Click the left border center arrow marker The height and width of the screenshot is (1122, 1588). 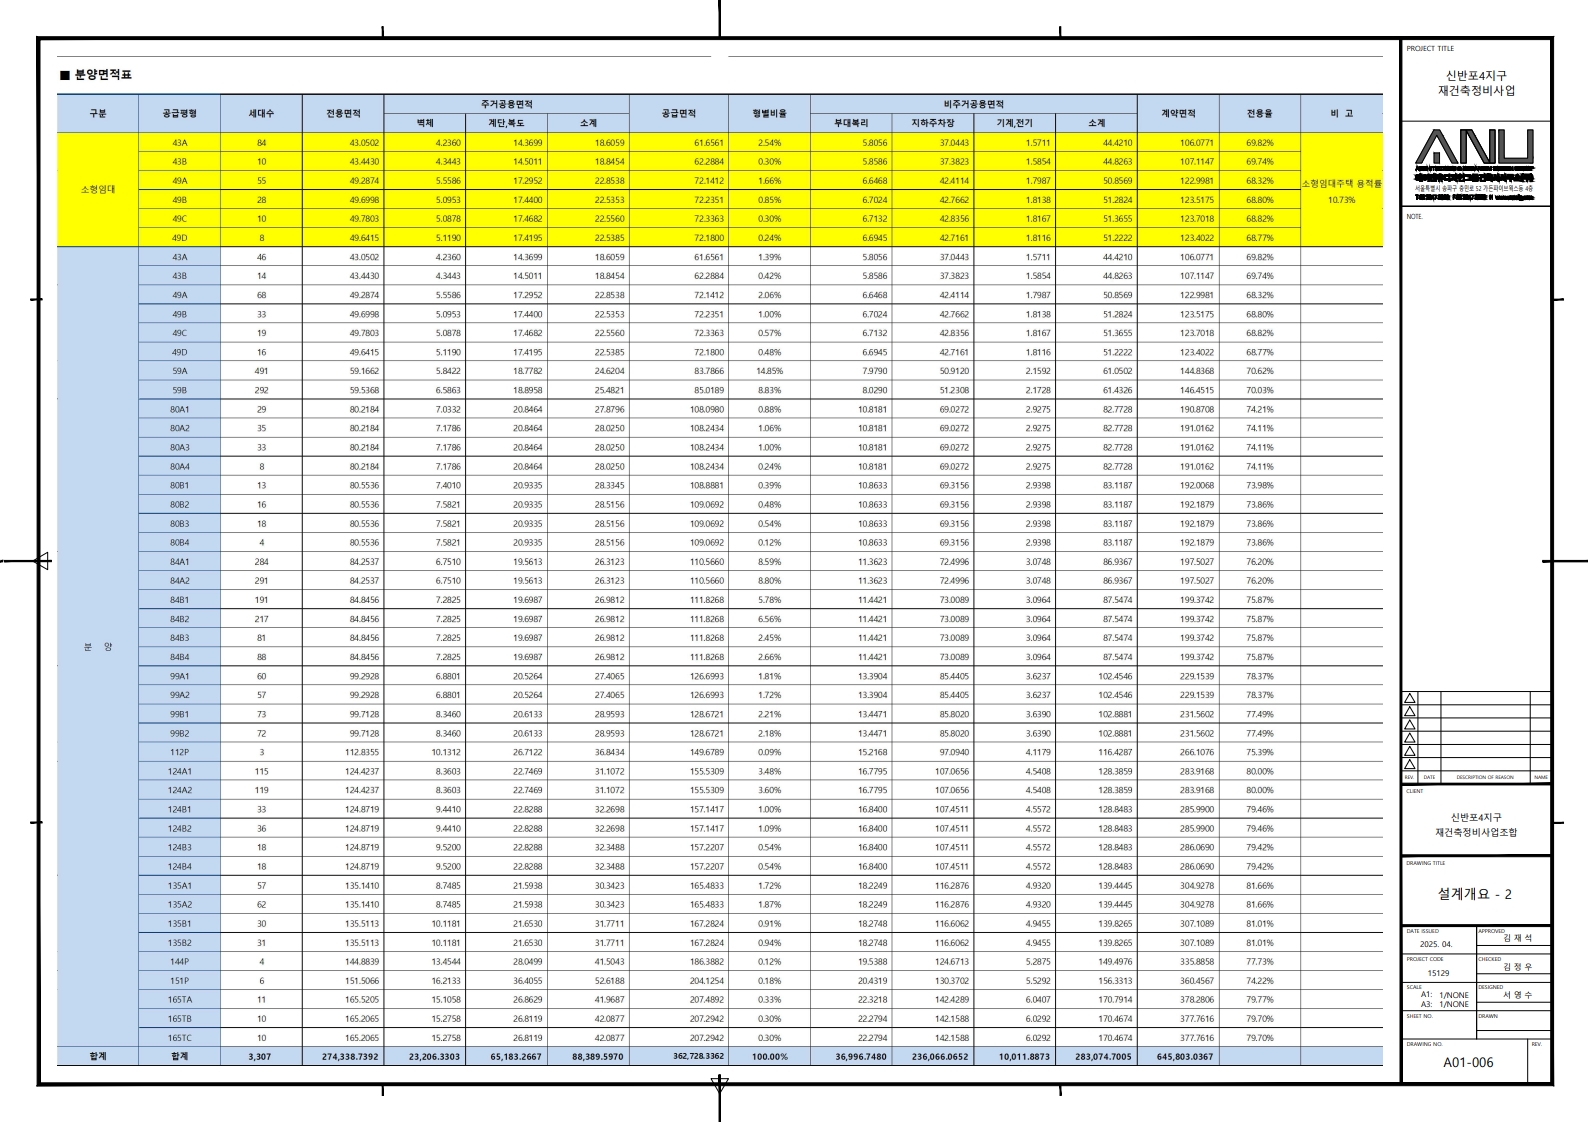42,561
